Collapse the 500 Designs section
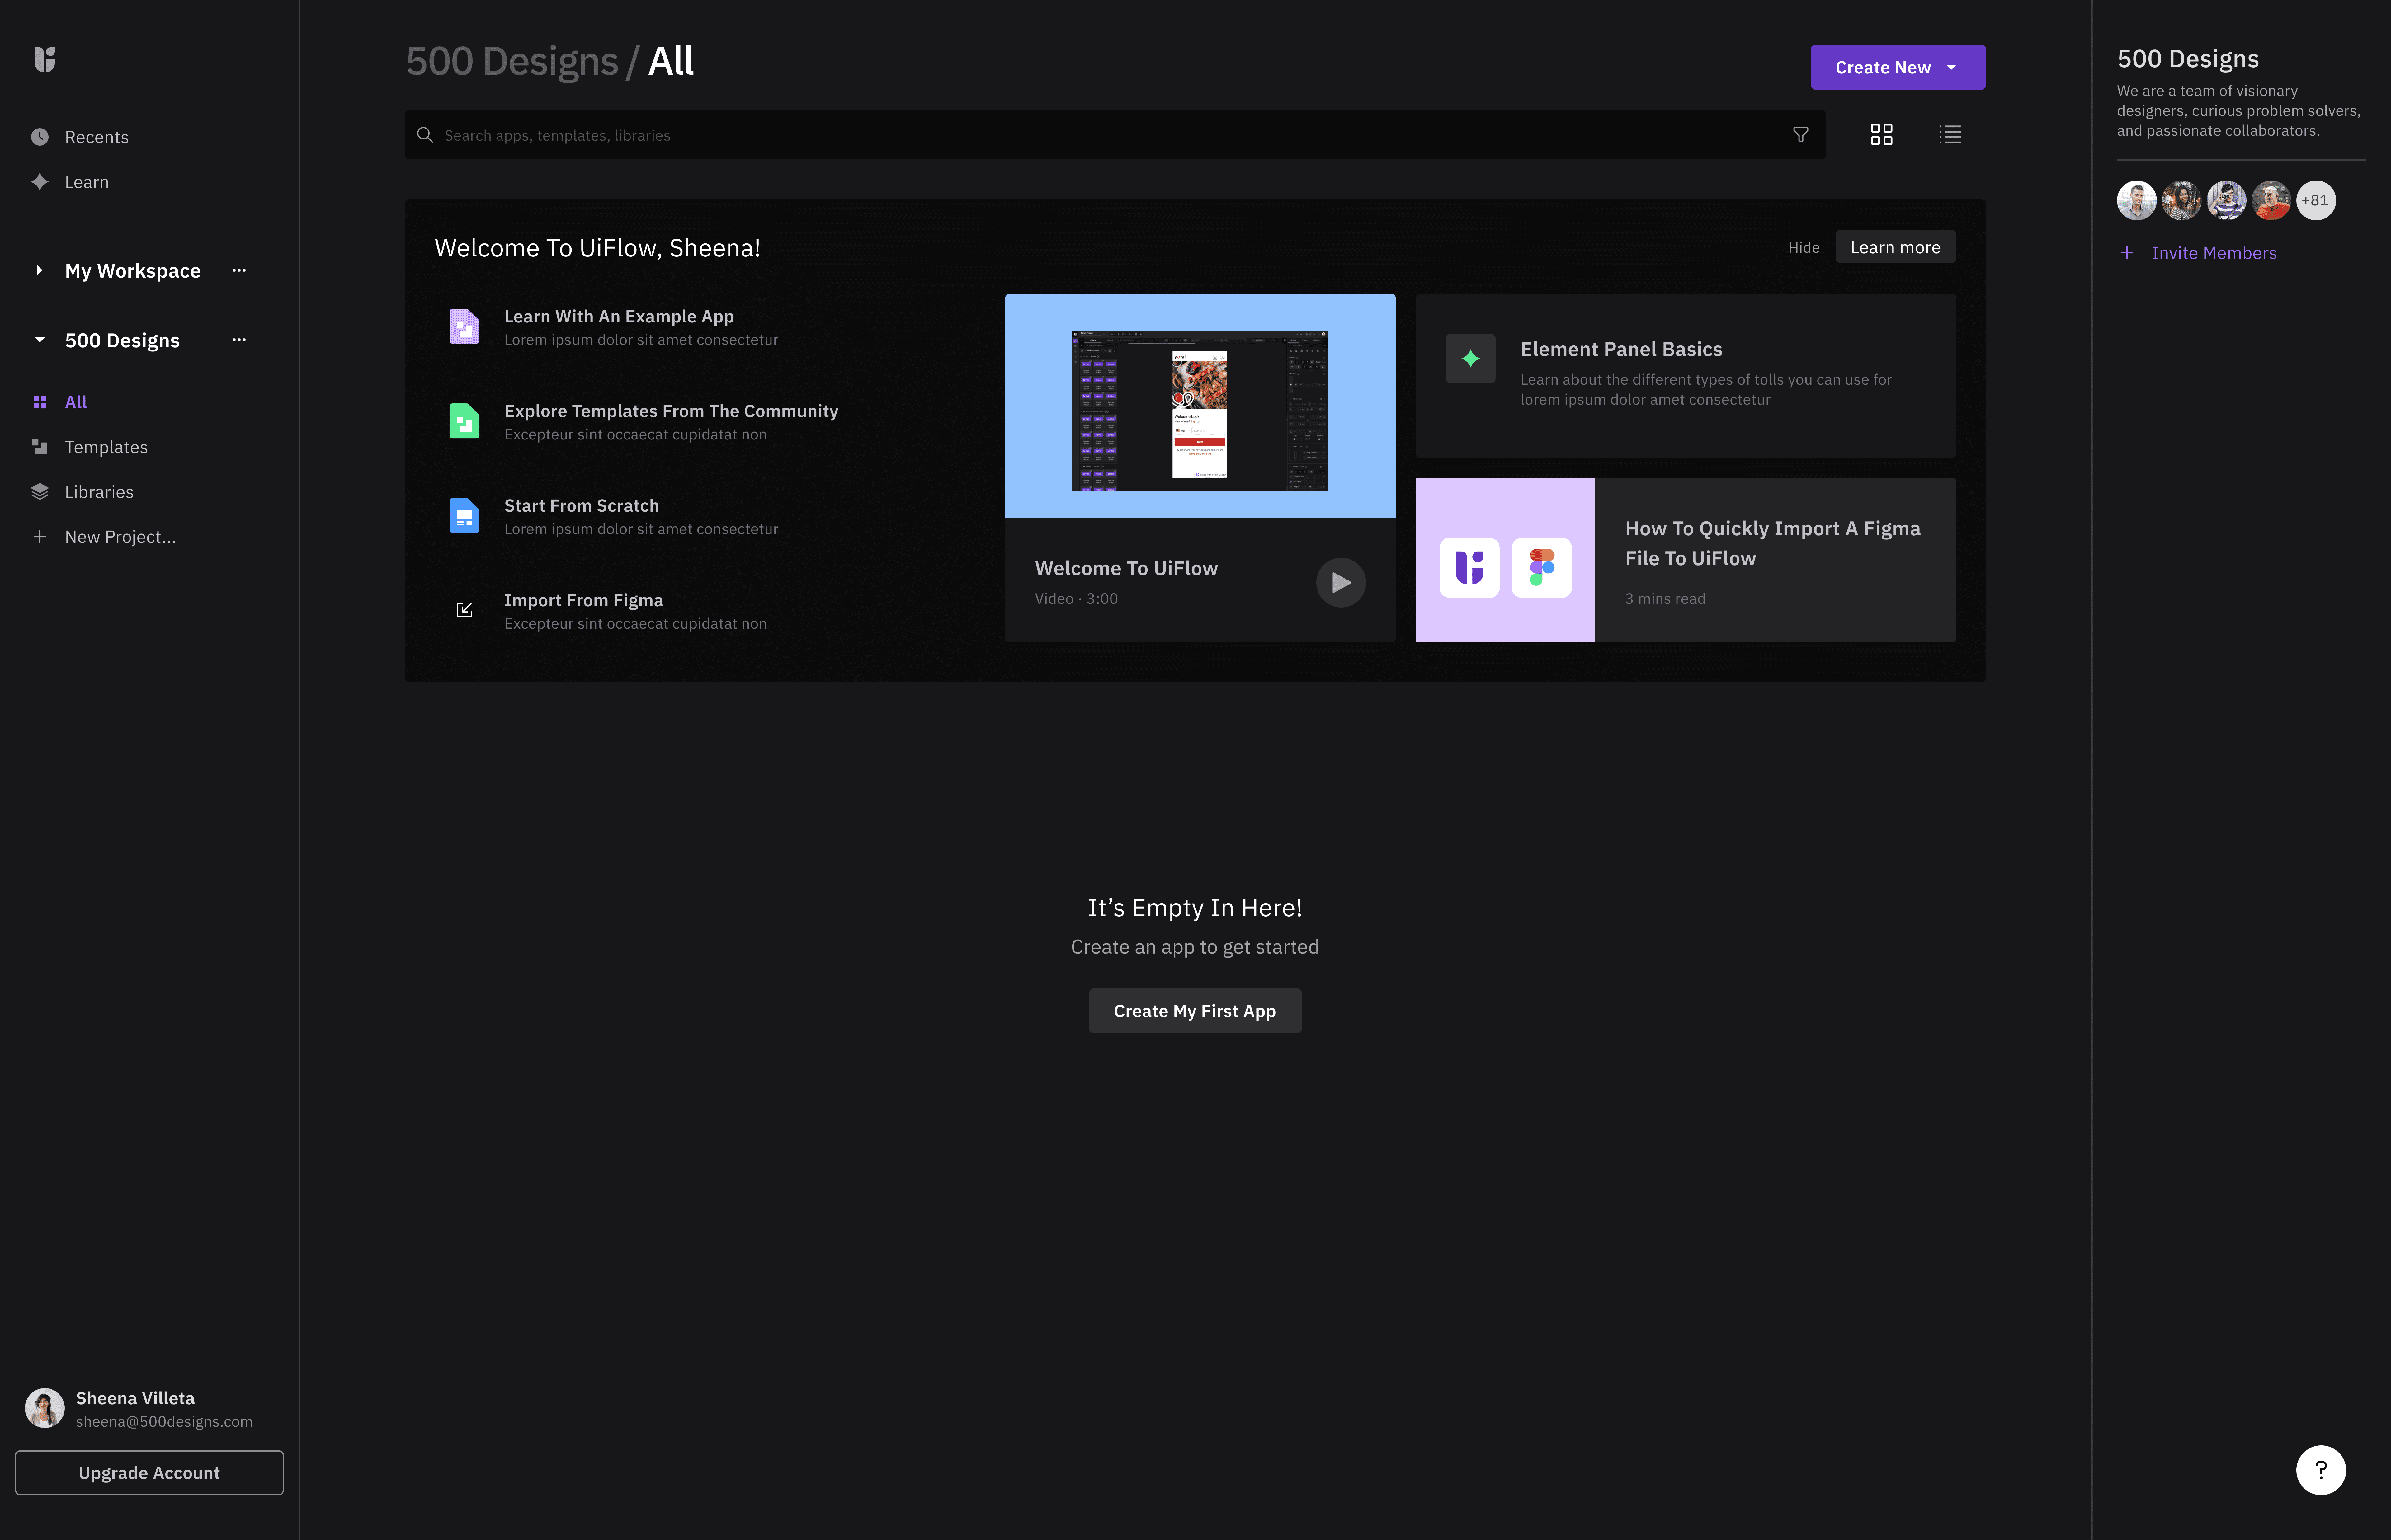 (x=39, y=340)
